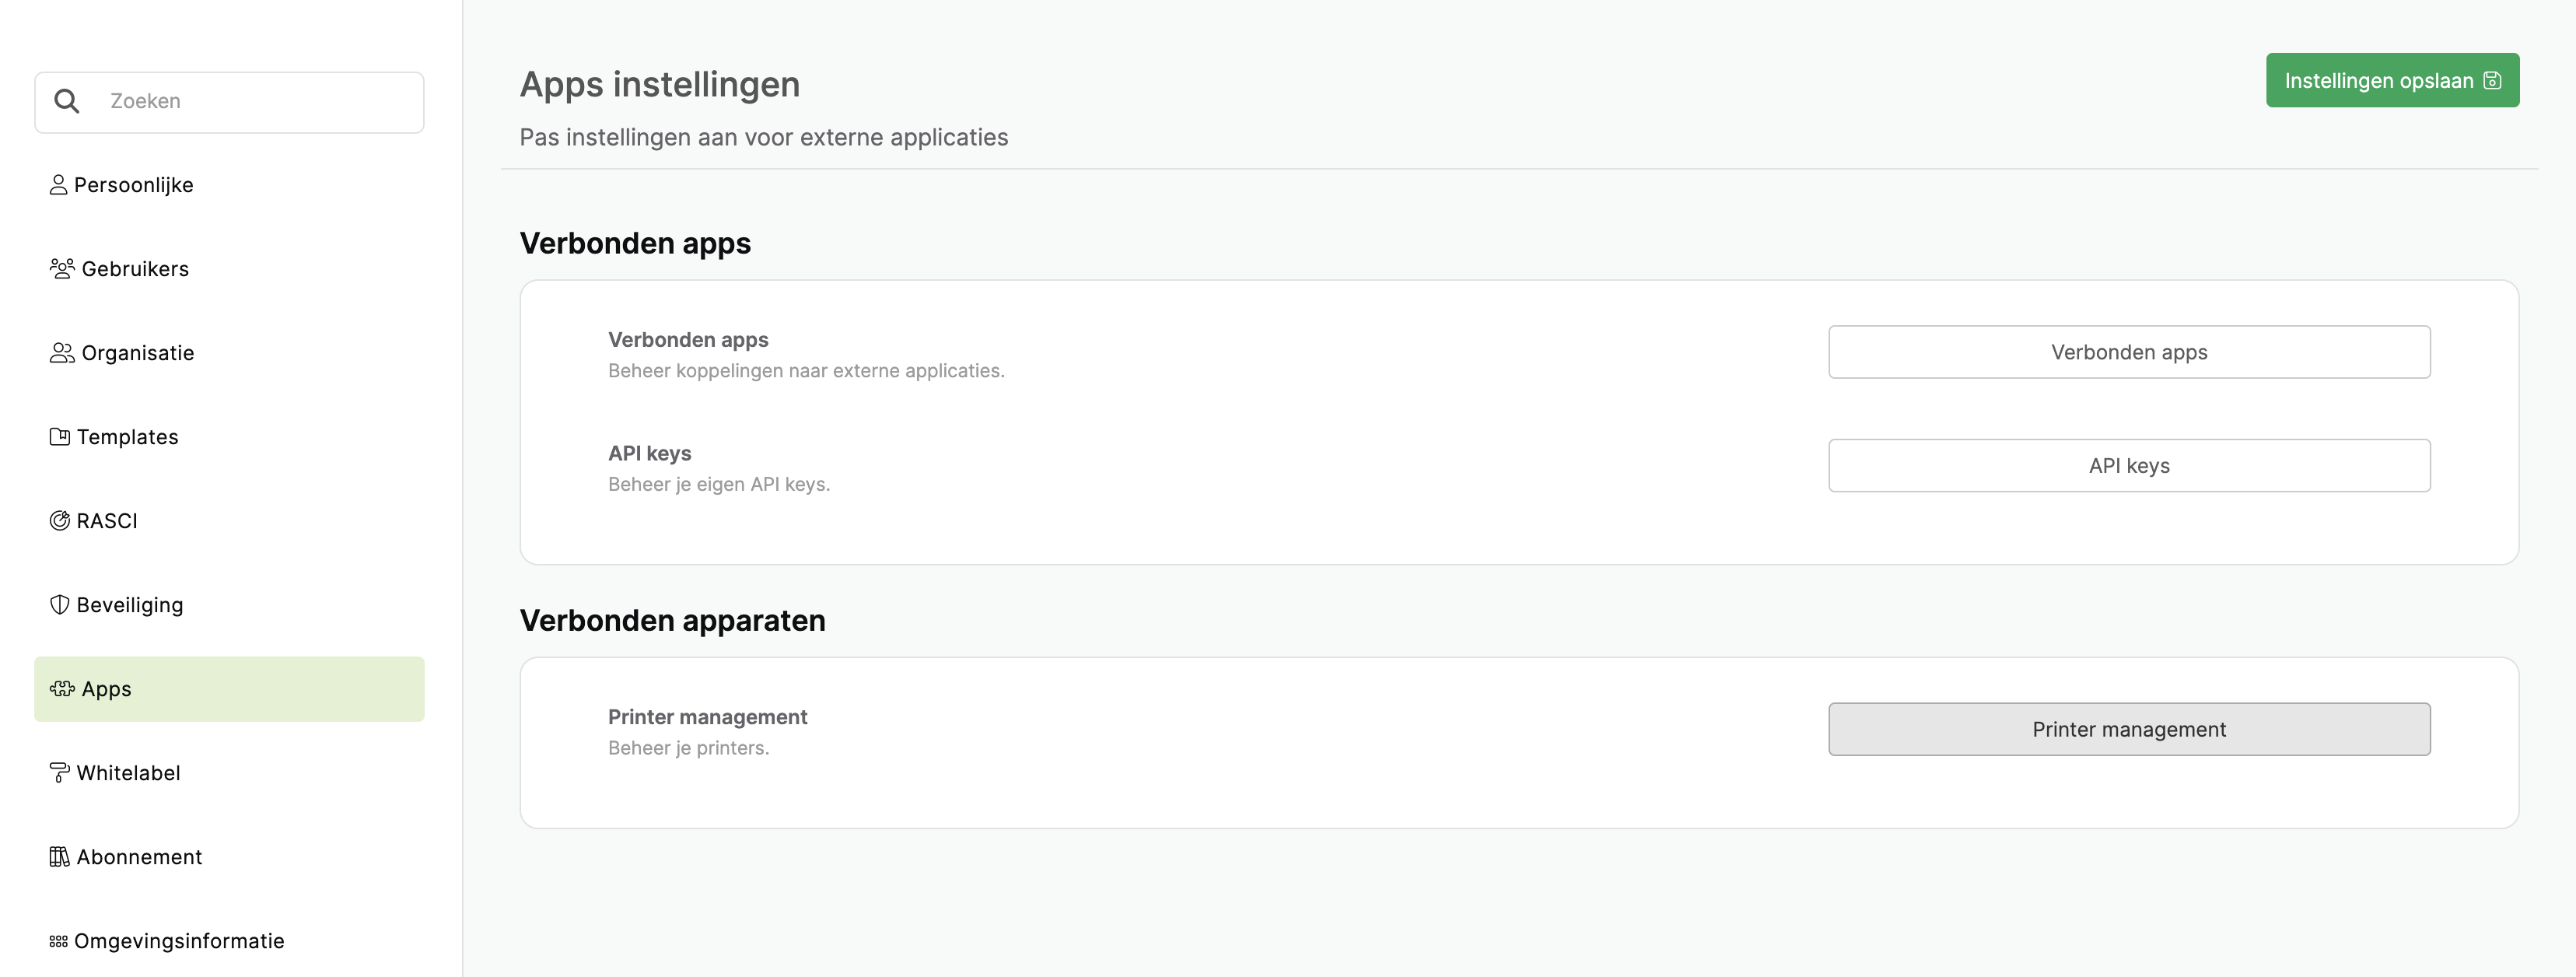Viewport: 2576px width, 977px height.
Task: Open the Gebruikers settings section
Action: click(x=229, y=269)
